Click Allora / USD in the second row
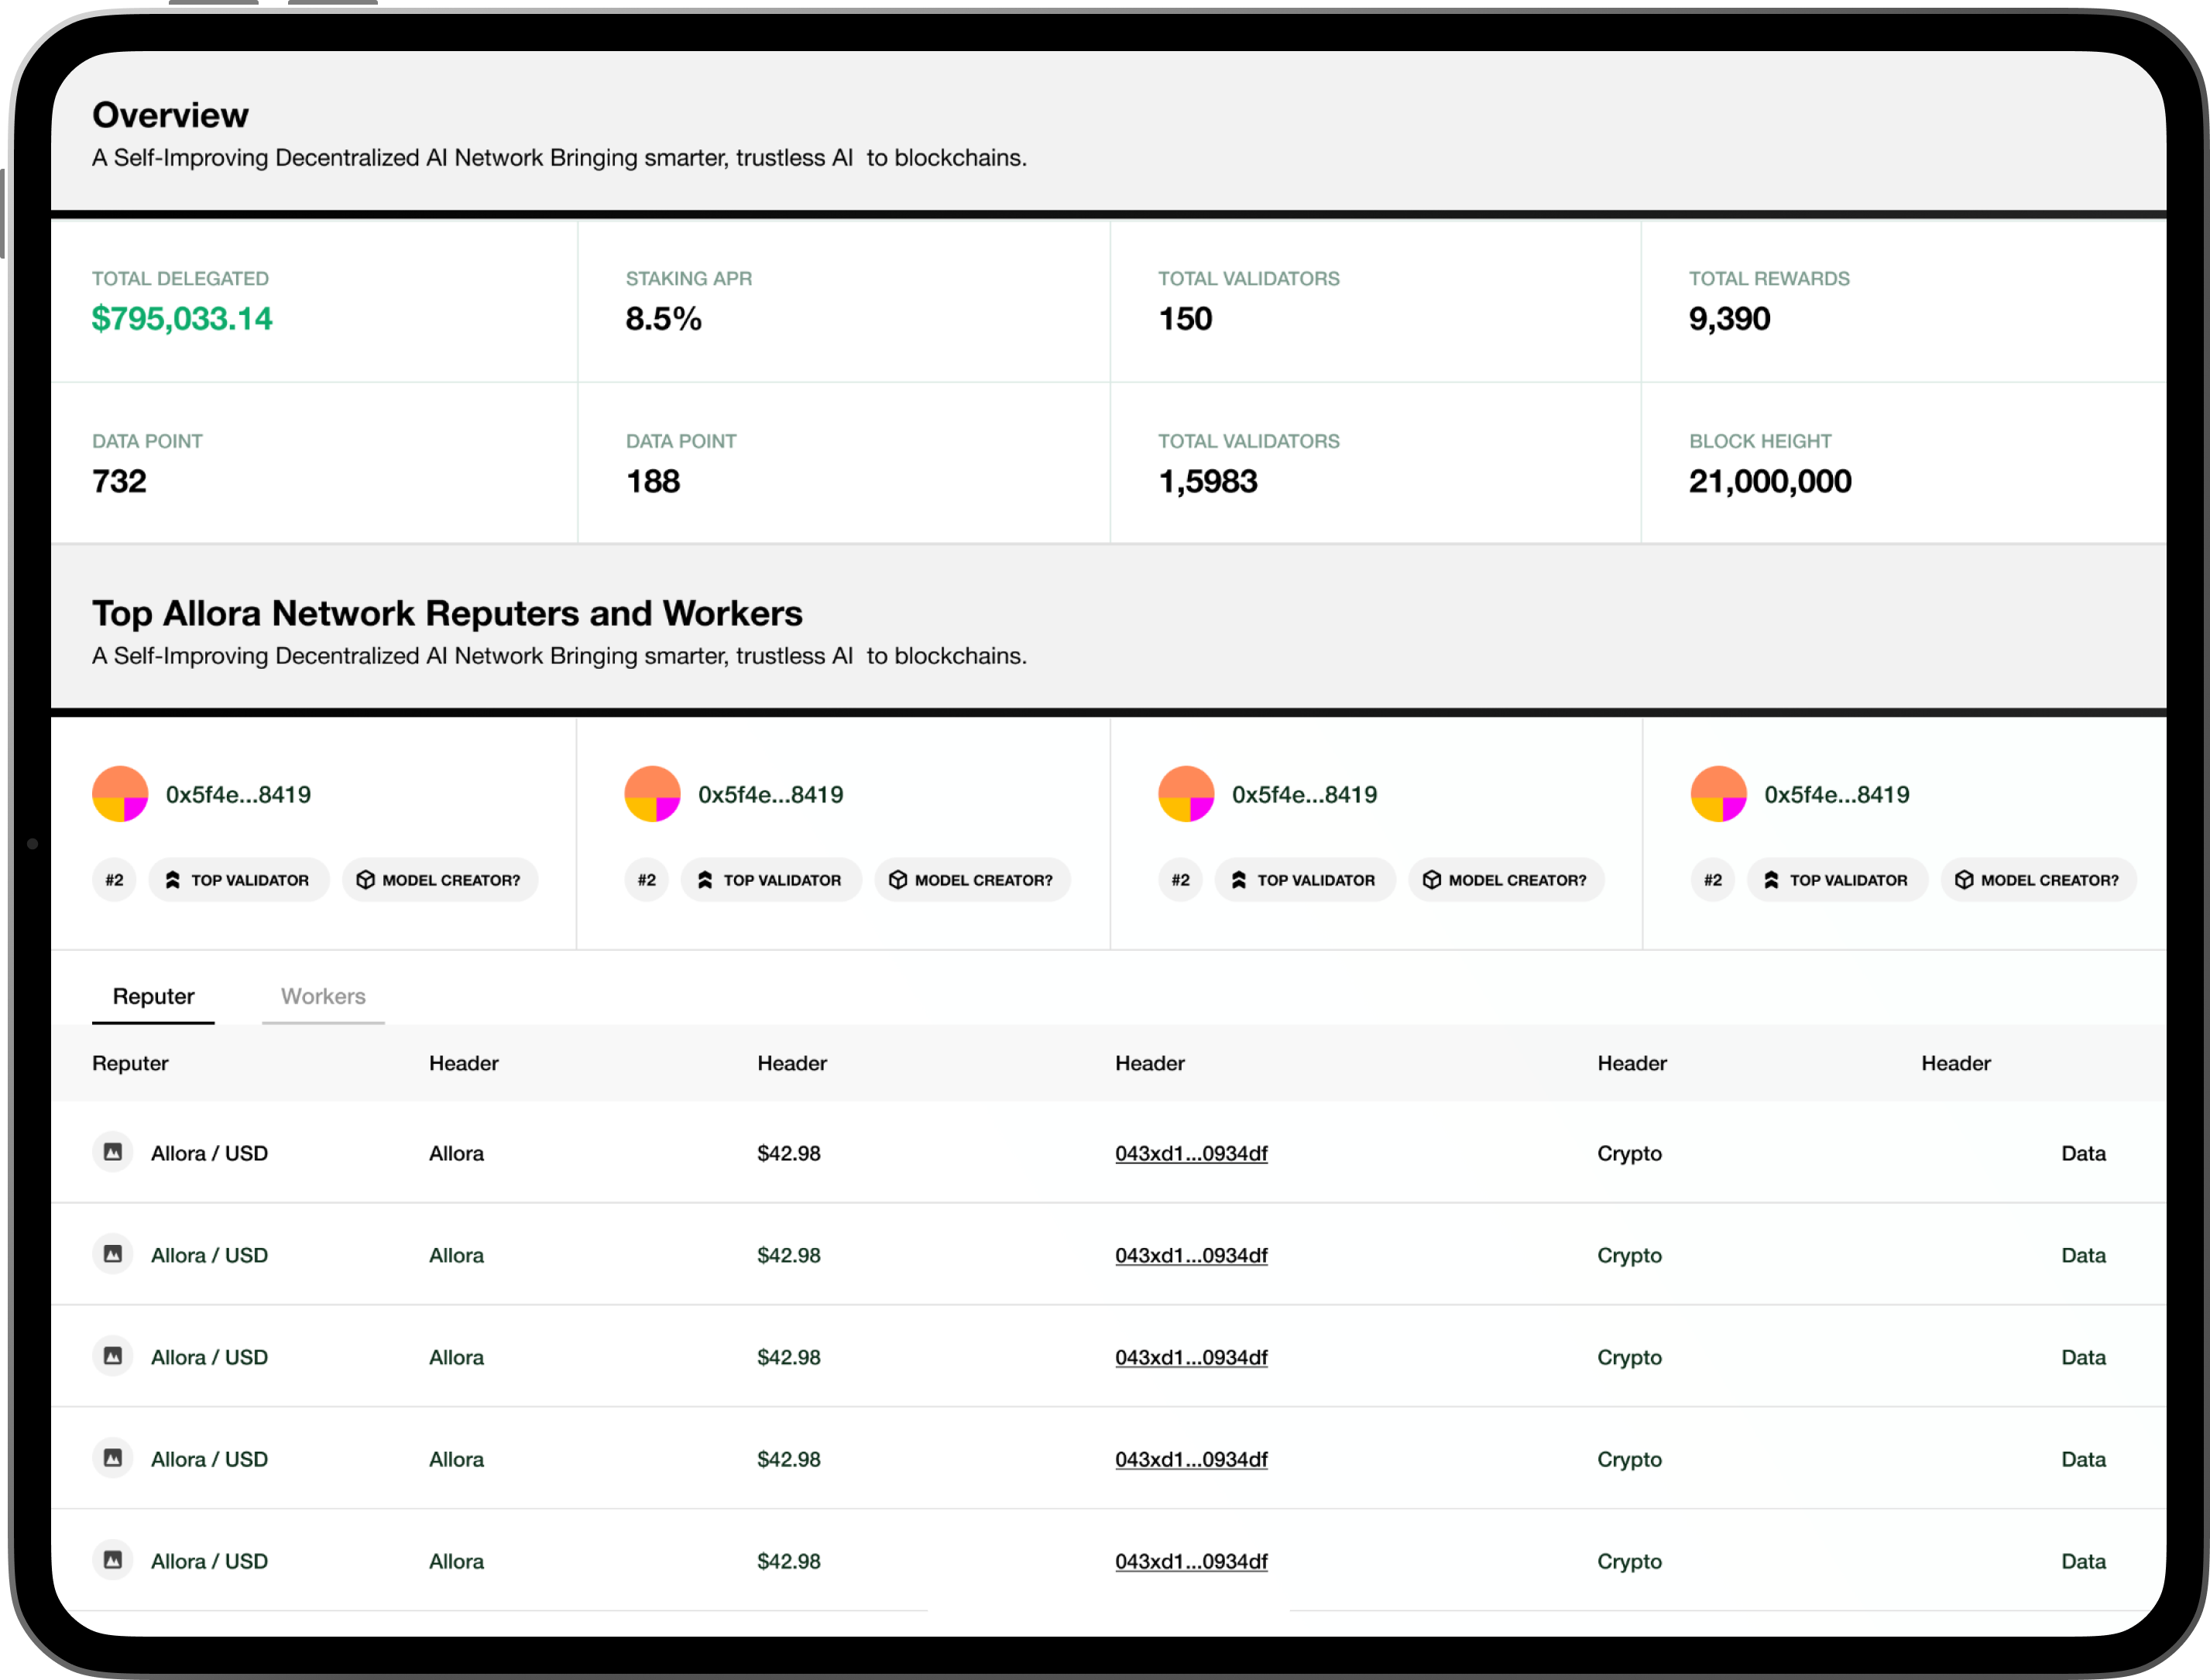Screen dimensions: 2210x1680 pos(209,1255)
